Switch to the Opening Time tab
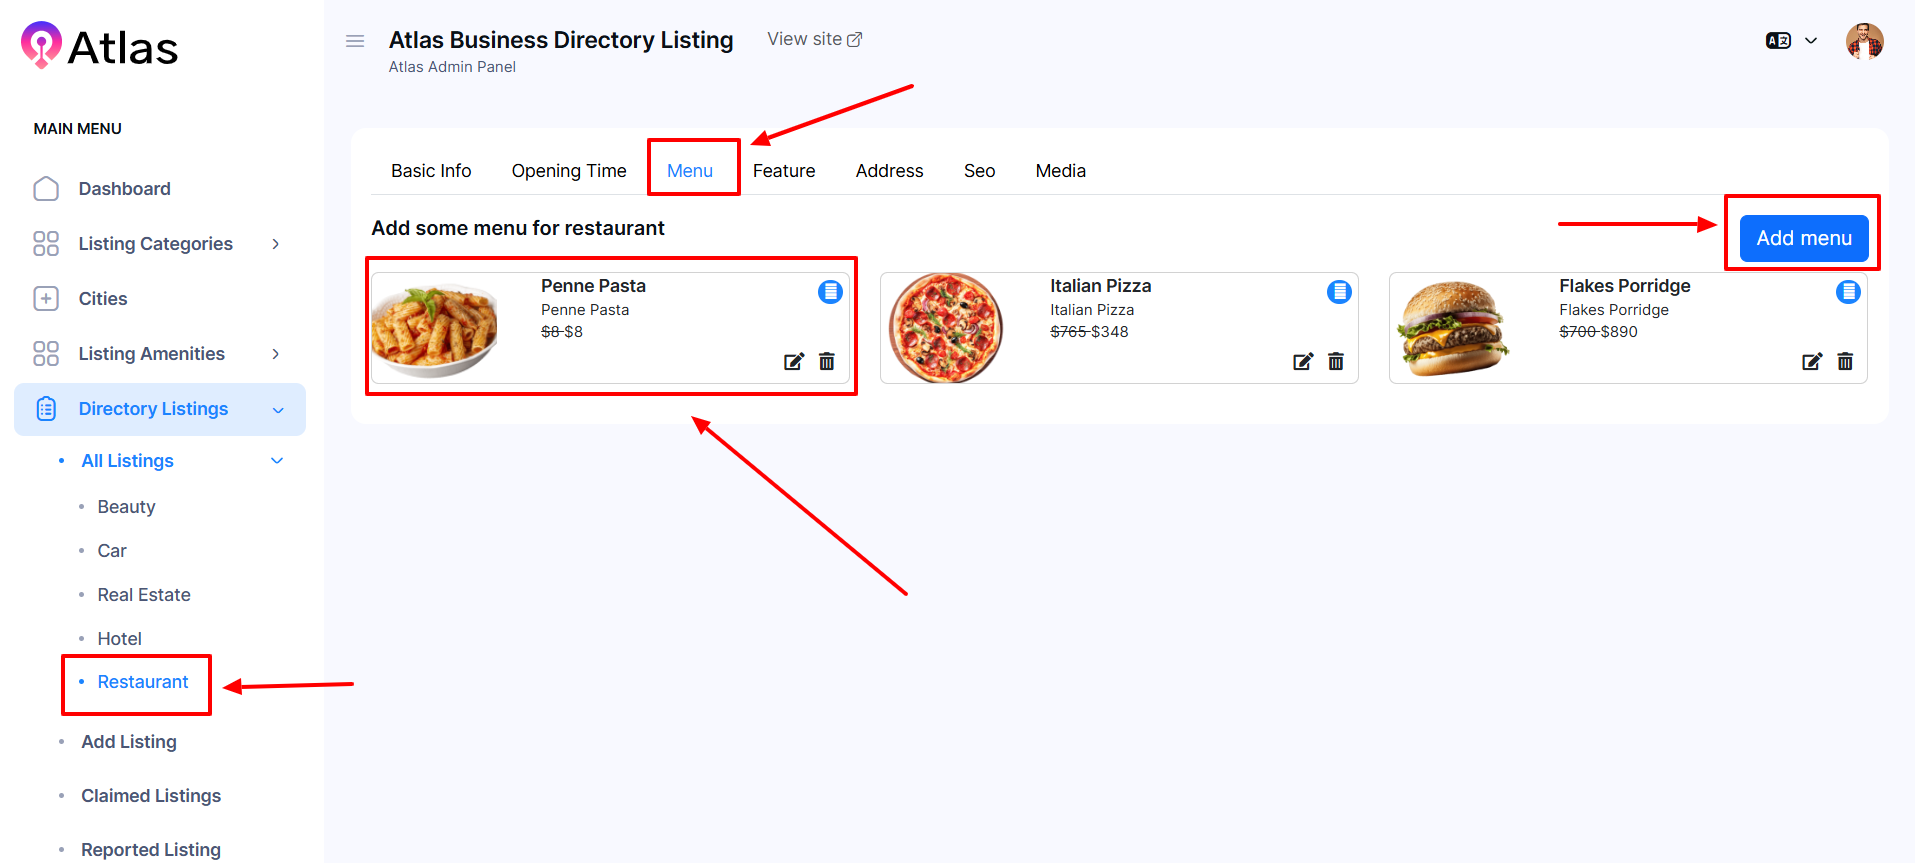The image size is (1915, 863). pos(568,171)
